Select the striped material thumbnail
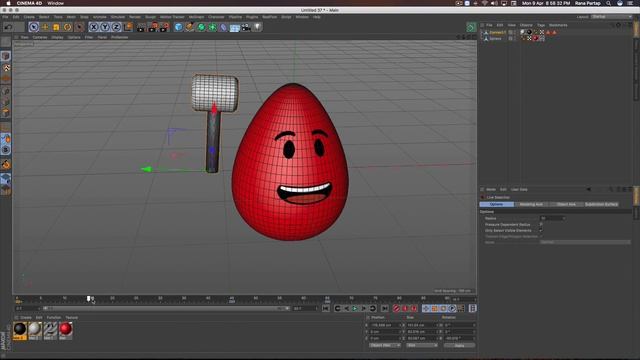640x360 pixels. 50,330
